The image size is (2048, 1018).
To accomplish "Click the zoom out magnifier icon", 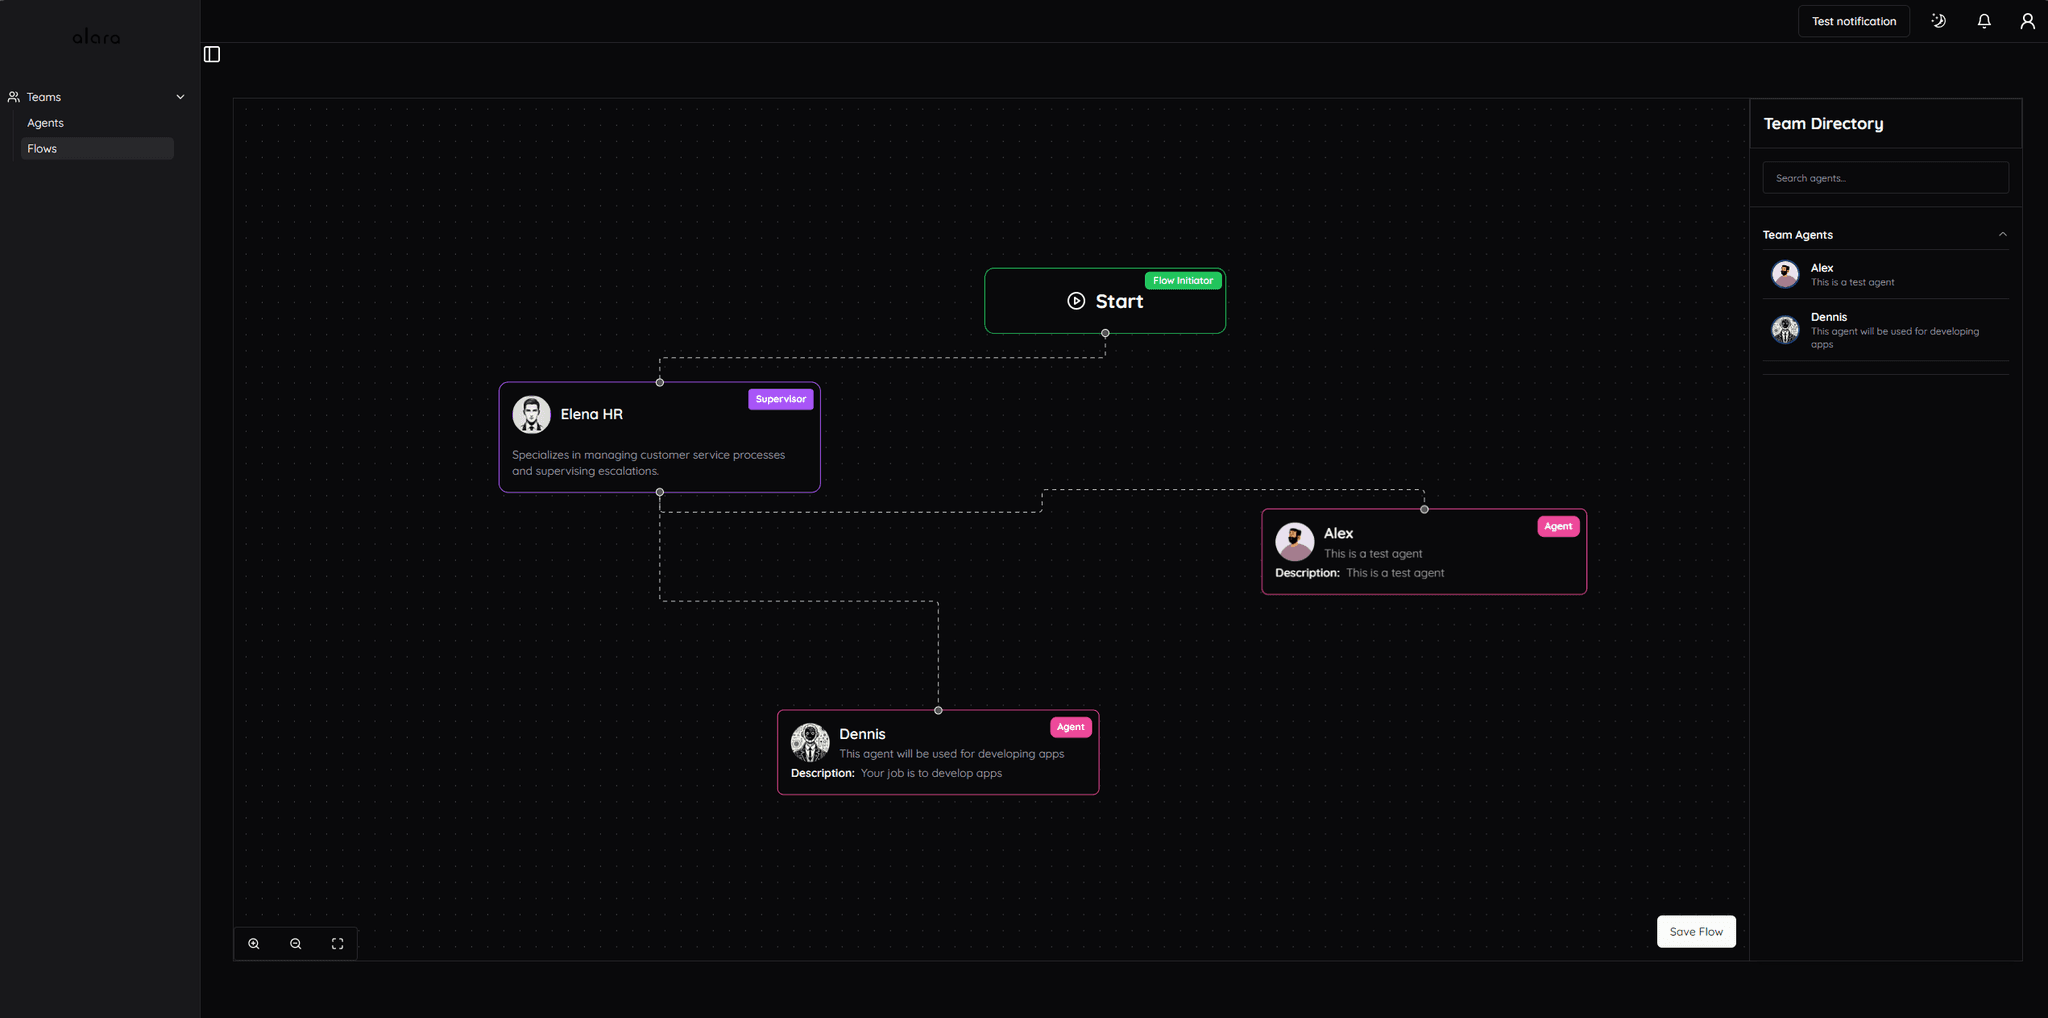I will click(x=296, y=944).
